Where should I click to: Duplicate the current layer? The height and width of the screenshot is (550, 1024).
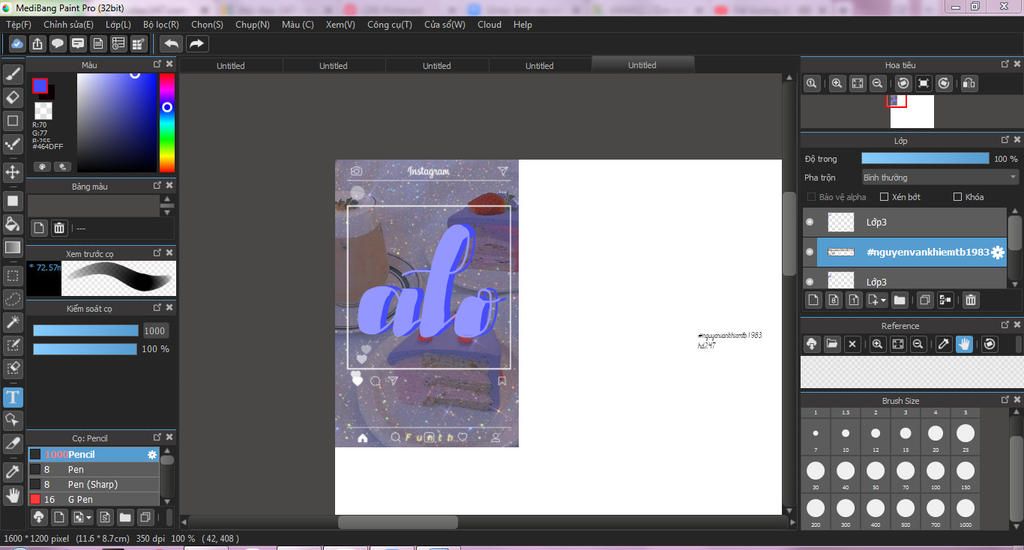coord(925,300)
